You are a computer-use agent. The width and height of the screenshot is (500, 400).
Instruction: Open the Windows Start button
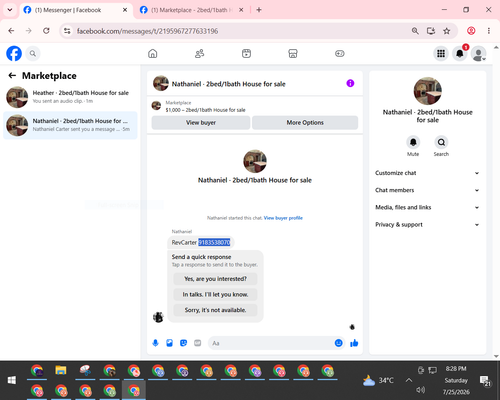pyautogui.click(x=12, y=380)
